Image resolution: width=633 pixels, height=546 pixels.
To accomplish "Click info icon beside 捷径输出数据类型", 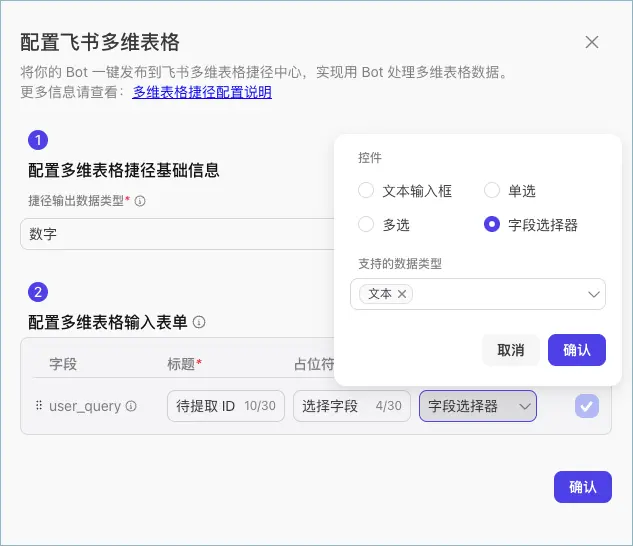I will coord(140,201).
